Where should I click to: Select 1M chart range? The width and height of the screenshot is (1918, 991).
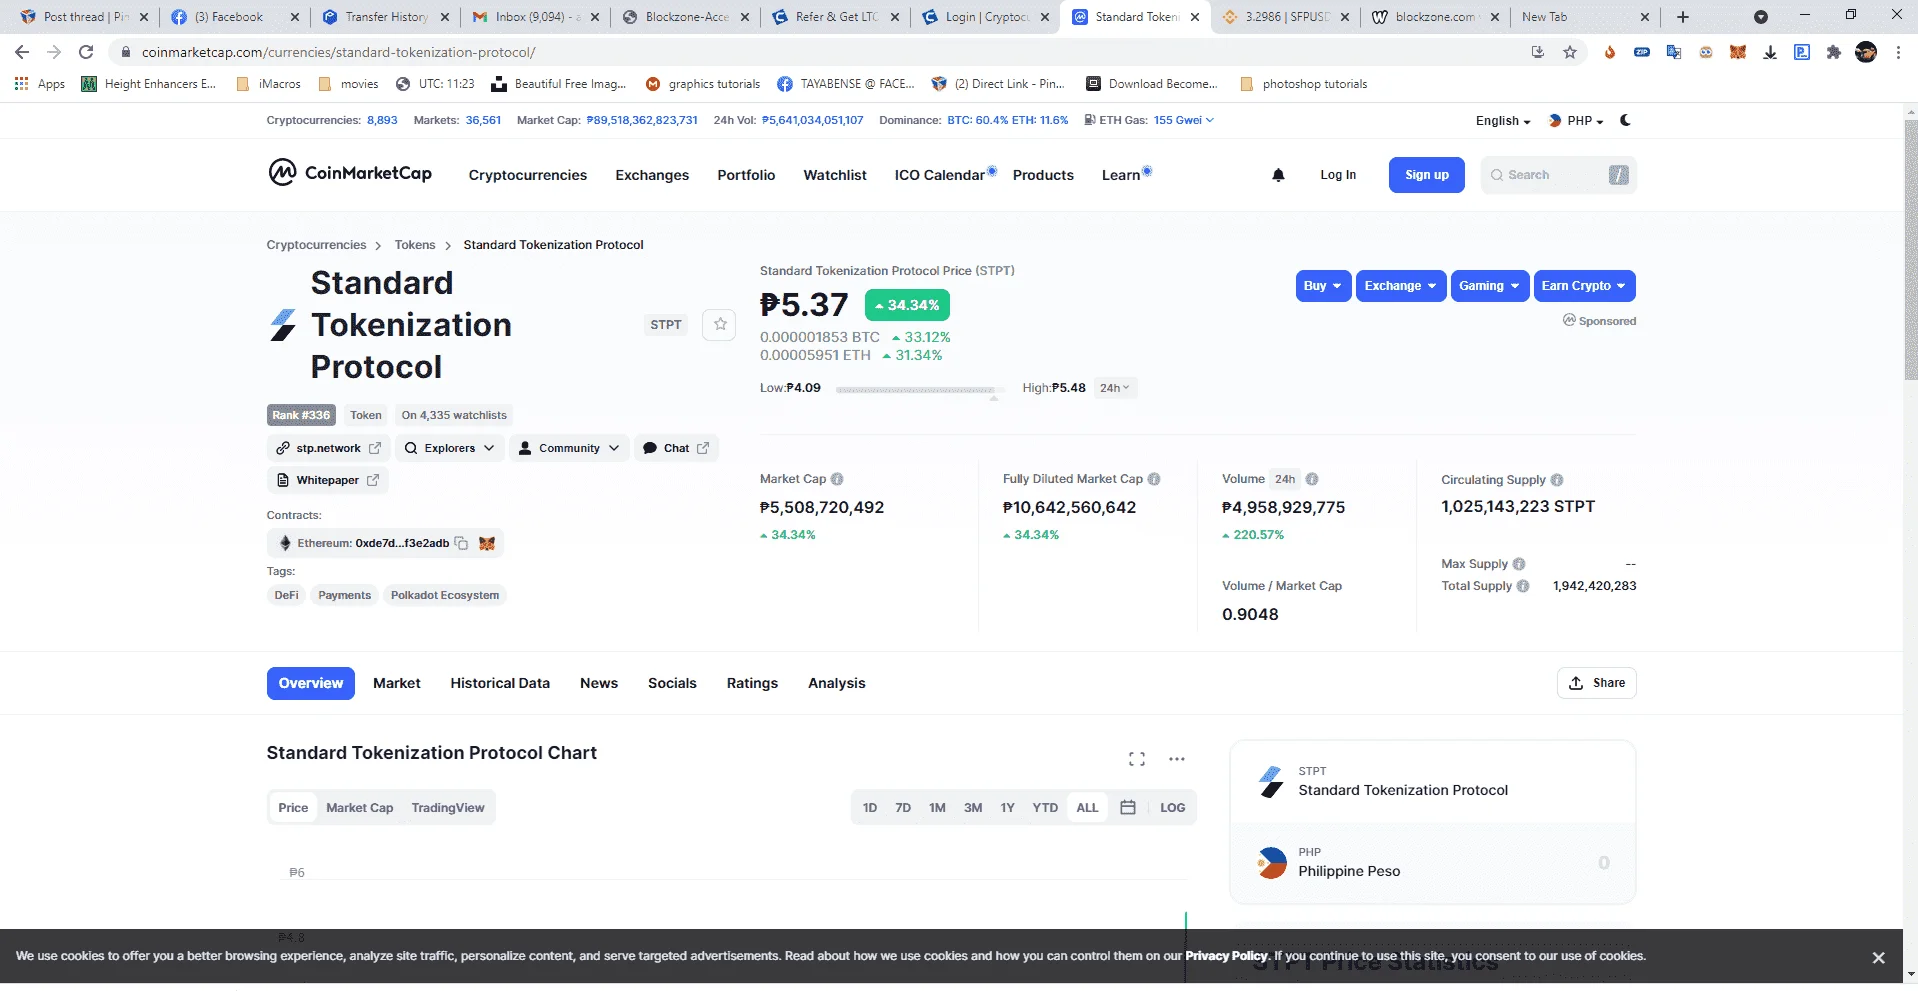tap(937, 807)
